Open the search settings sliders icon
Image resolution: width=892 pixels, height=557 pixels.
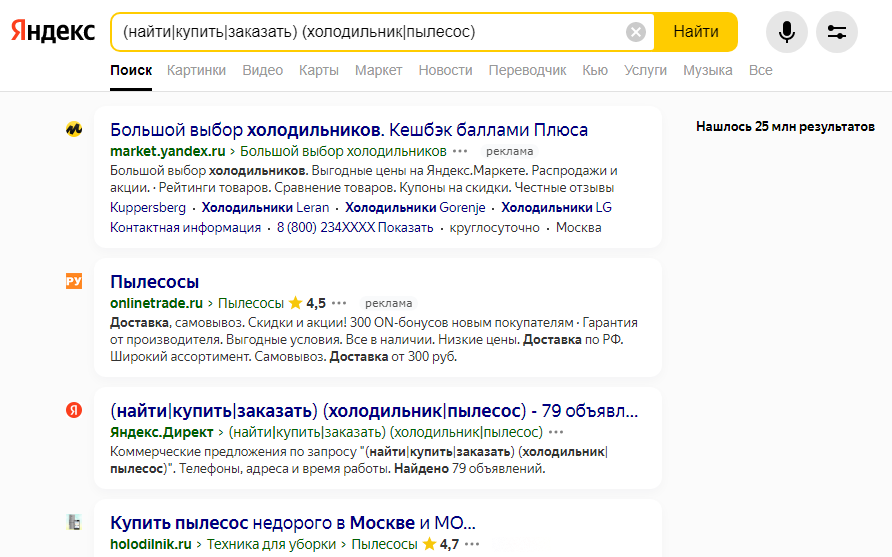837,32
